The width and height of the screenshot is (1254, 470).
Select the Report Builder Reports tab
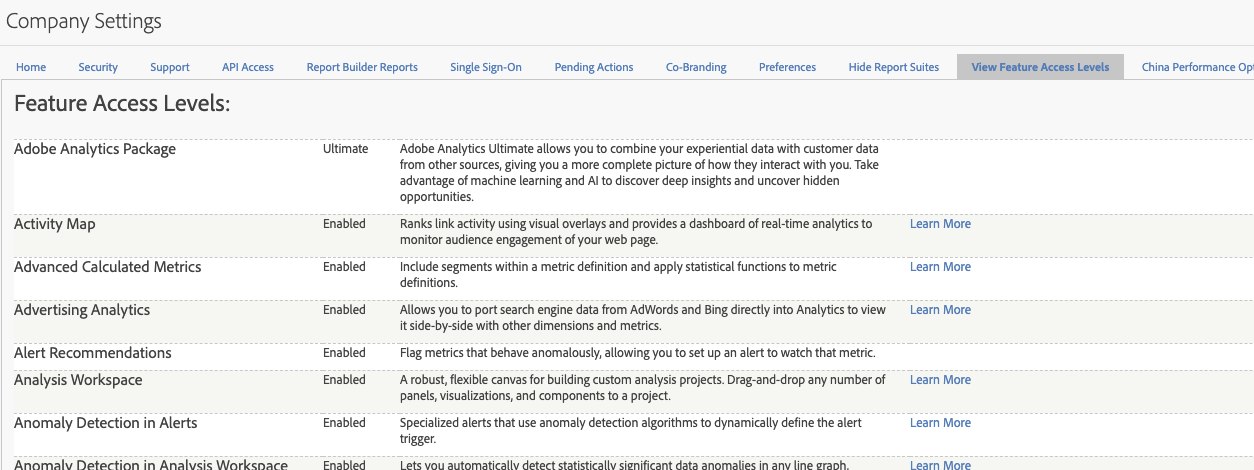(x=362, y=67)
